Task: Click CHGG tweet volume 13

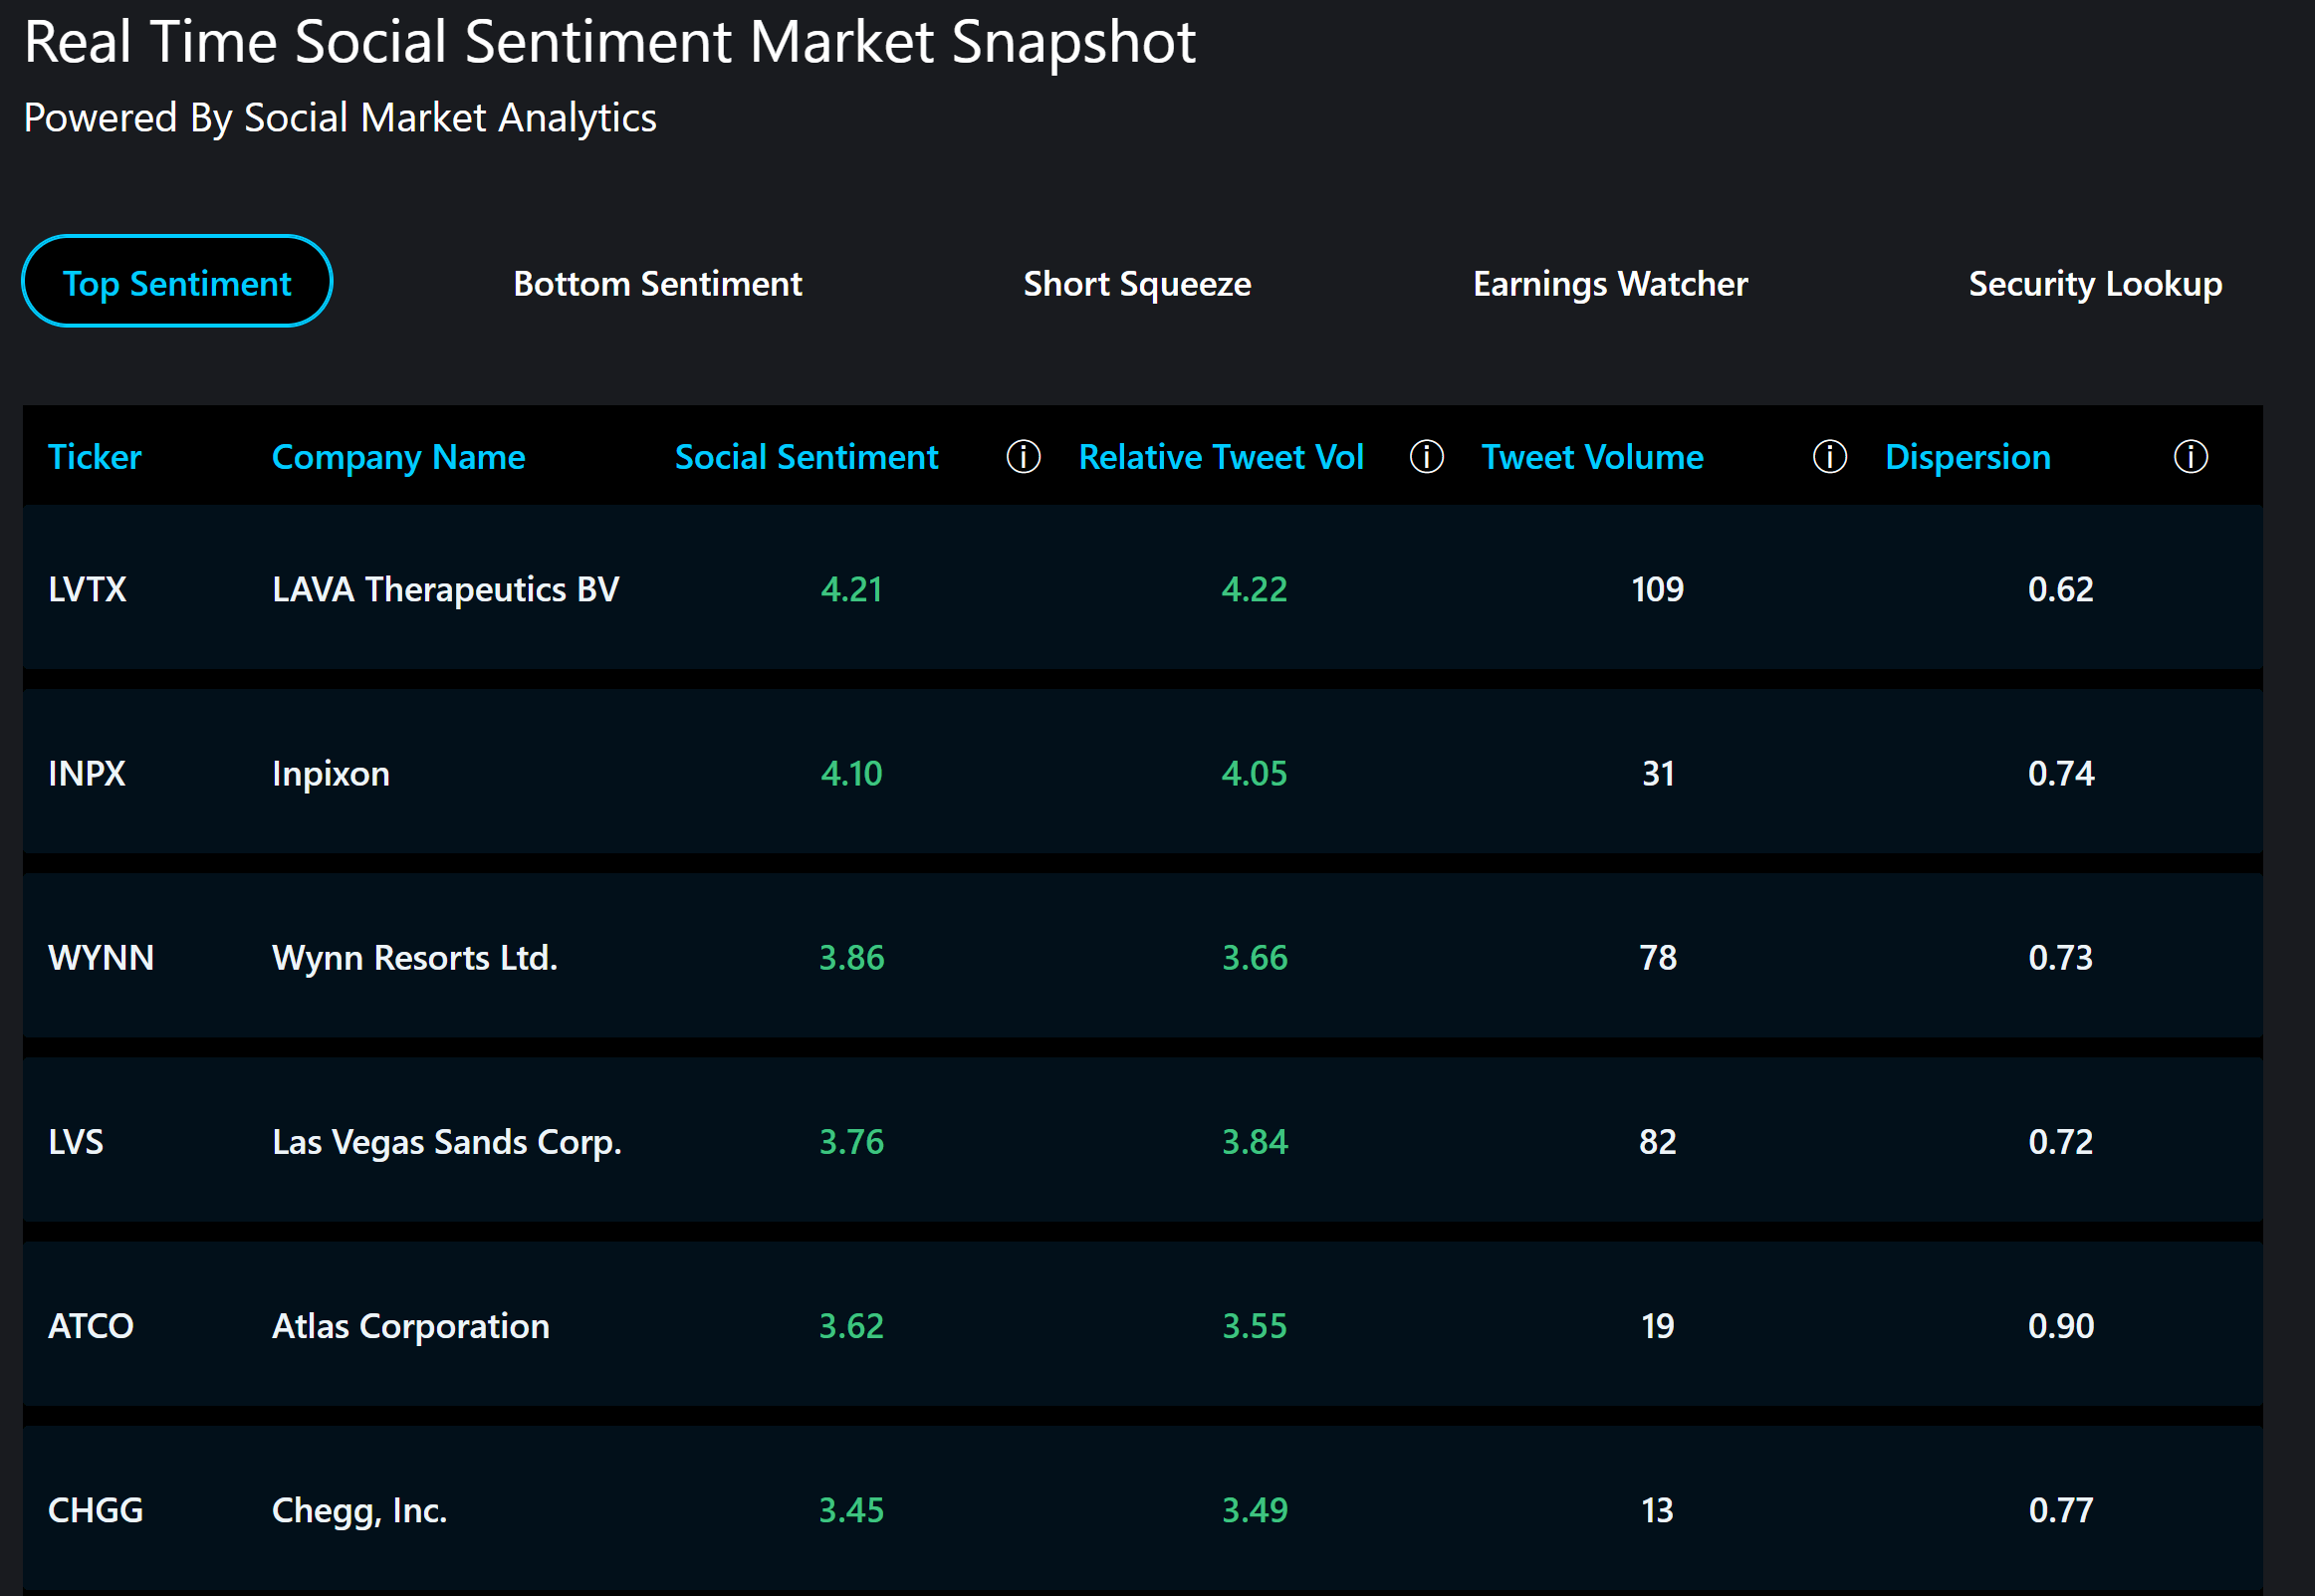Action: point(1658,1509)
